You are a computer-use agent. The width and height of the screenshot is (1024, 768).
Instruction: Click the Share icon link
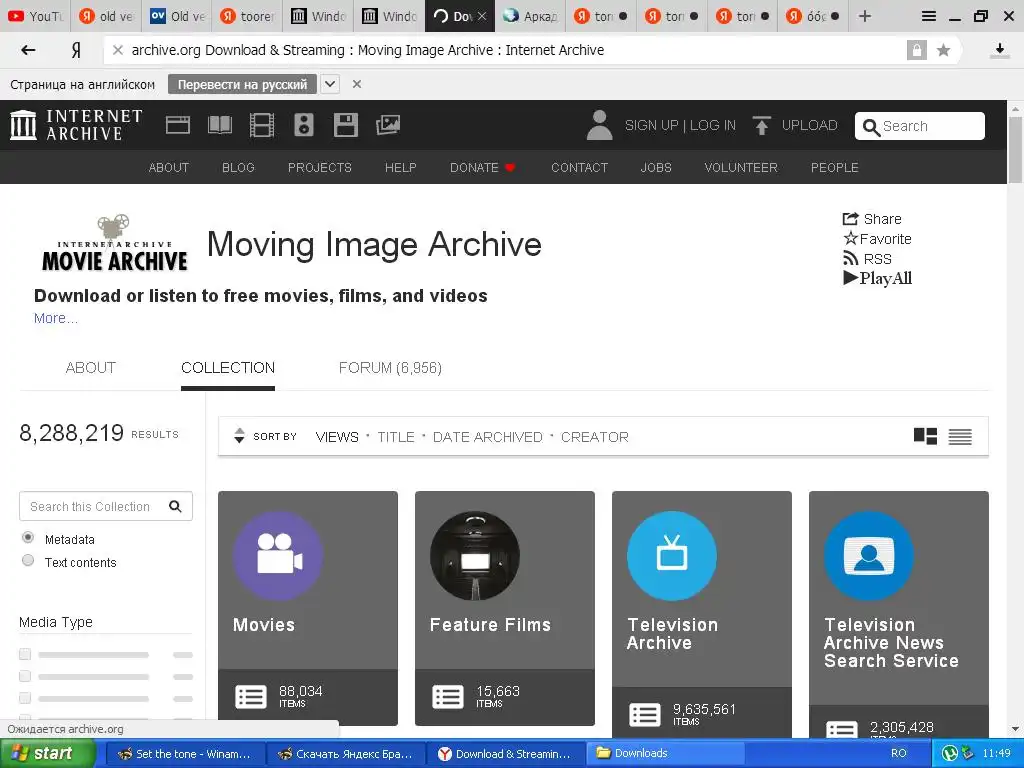point(871,219)
